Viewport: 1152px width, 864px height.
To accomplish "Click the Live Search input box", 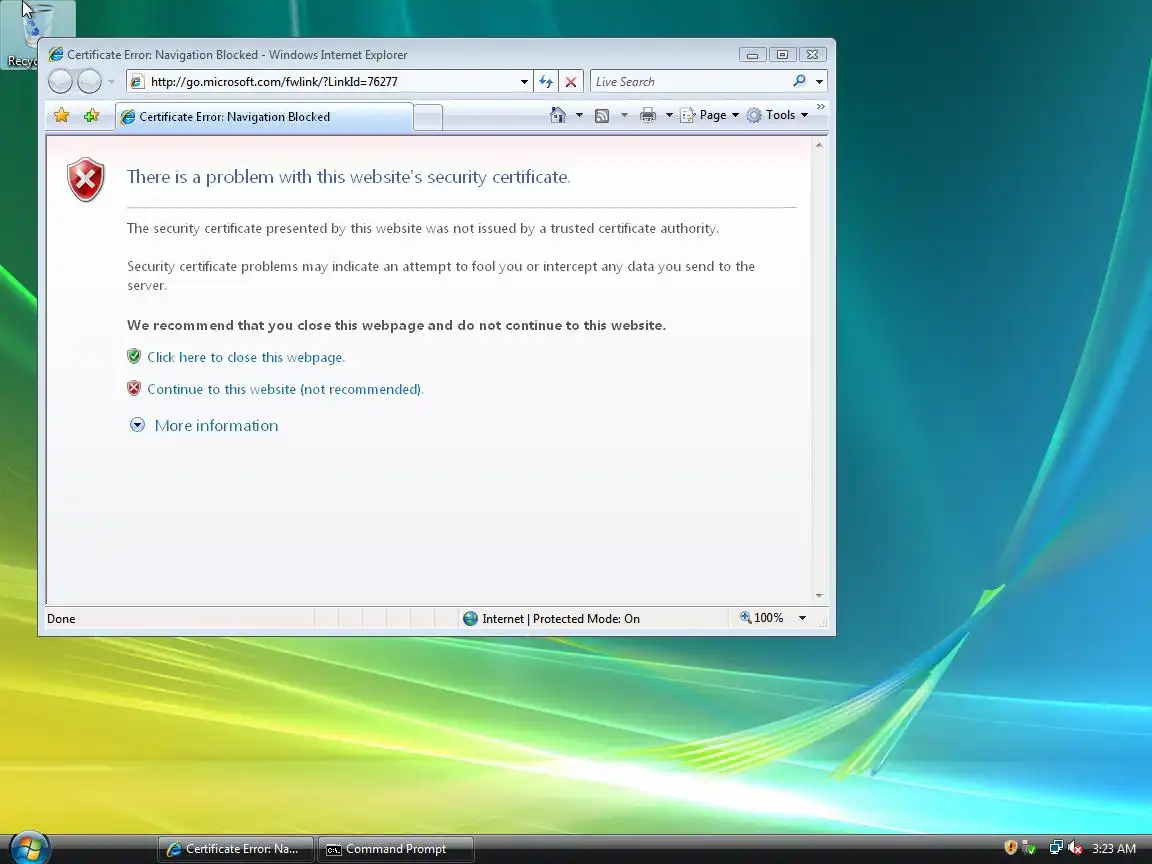I will click(690, 82).
